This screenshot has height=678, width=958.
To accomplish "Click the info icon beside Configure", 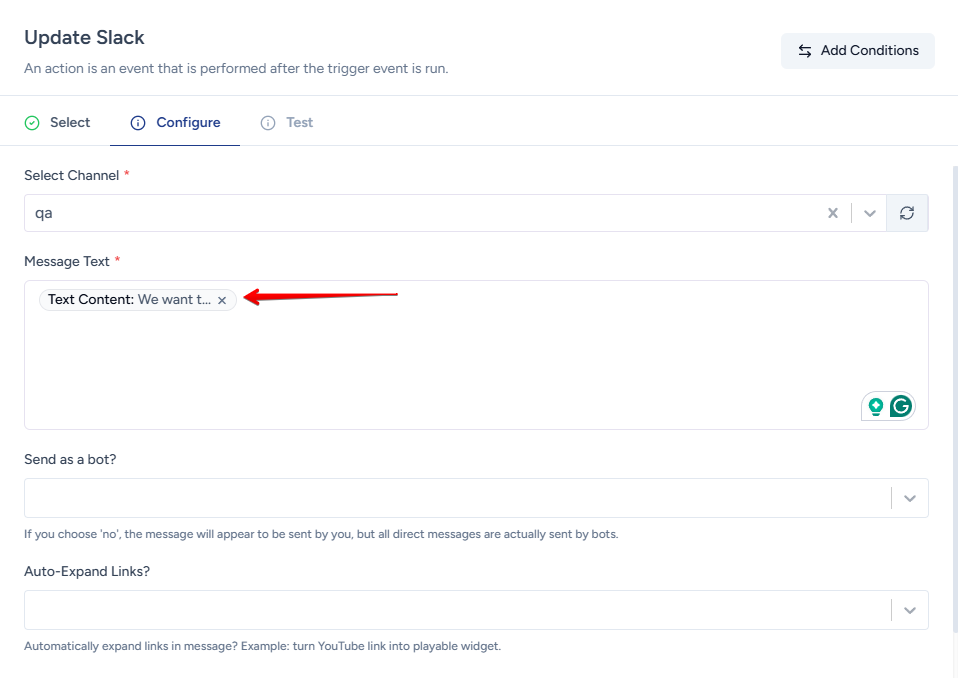I will pyautogui.click(x=138, y=123).
